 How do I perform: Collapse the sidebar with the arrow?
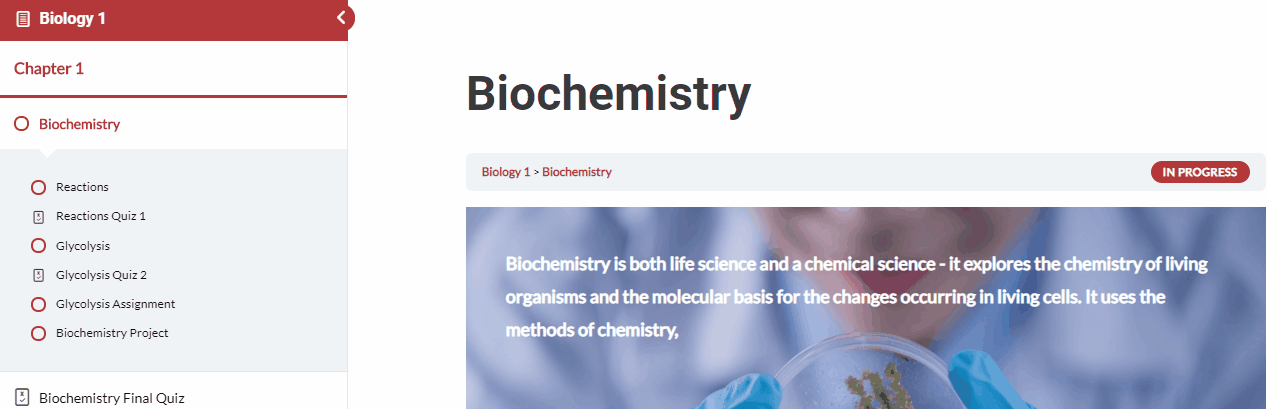tap(342, 18)
